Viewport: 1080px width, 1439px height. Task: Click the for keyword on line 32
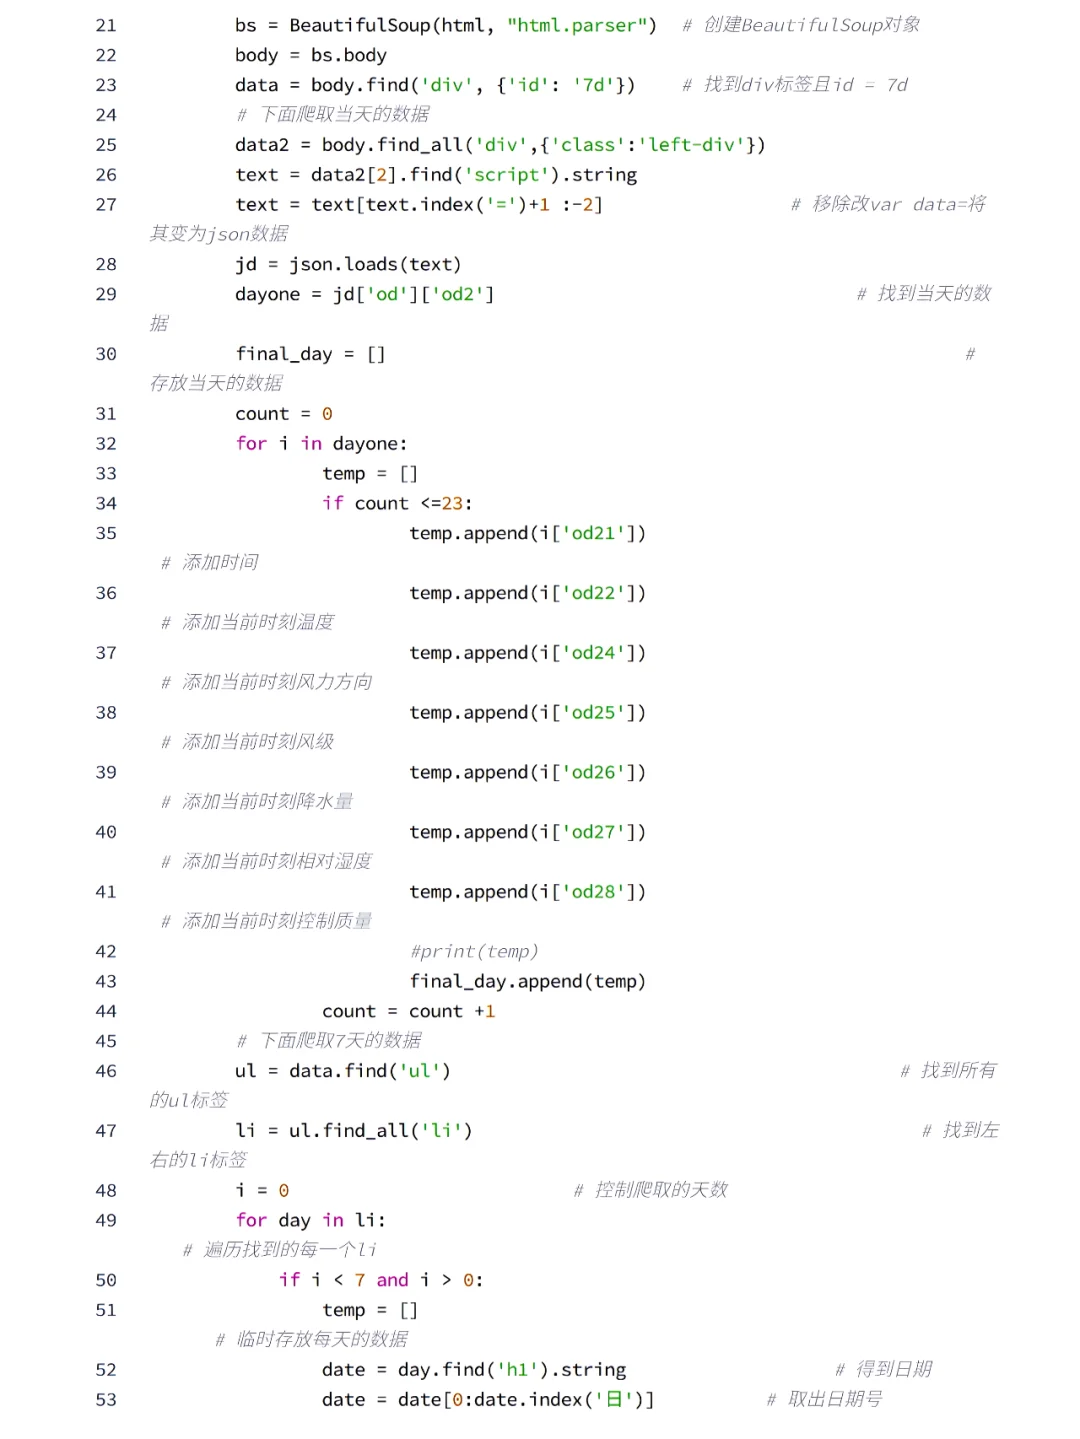coord(250,443)
